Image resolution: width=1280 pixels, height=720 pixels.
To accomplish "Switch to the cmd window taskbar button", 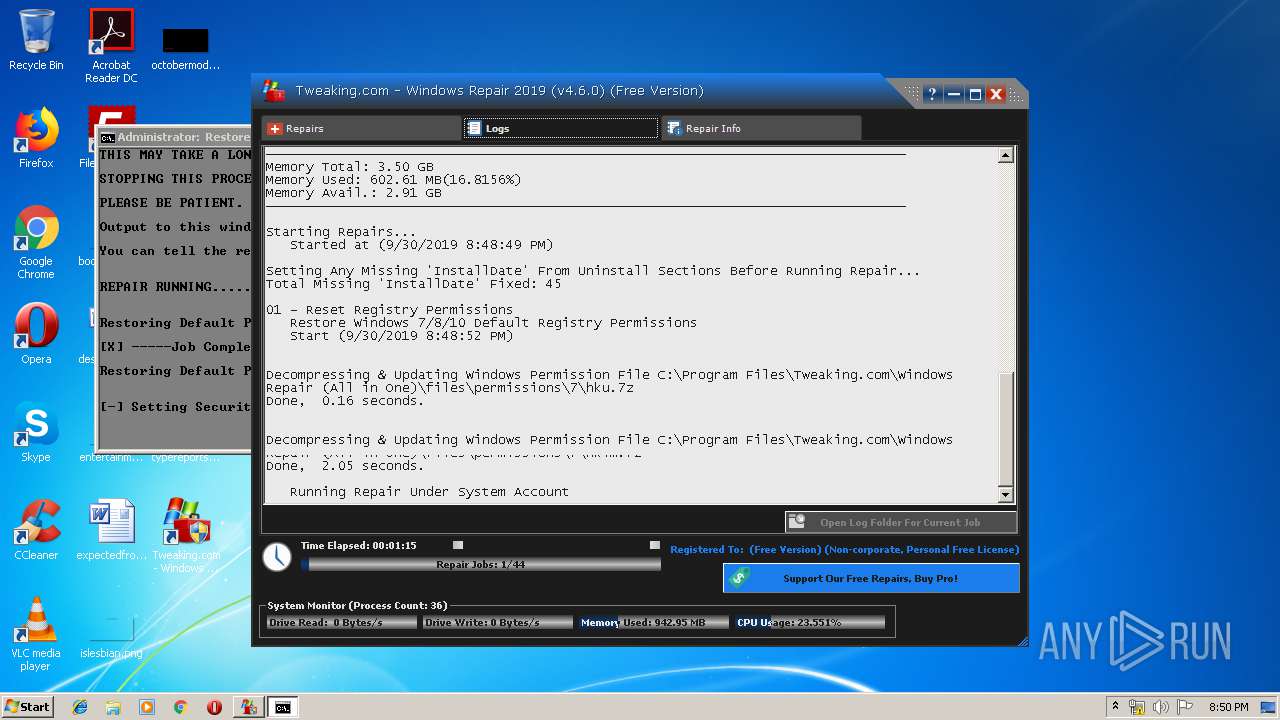I will pos(283,707).
